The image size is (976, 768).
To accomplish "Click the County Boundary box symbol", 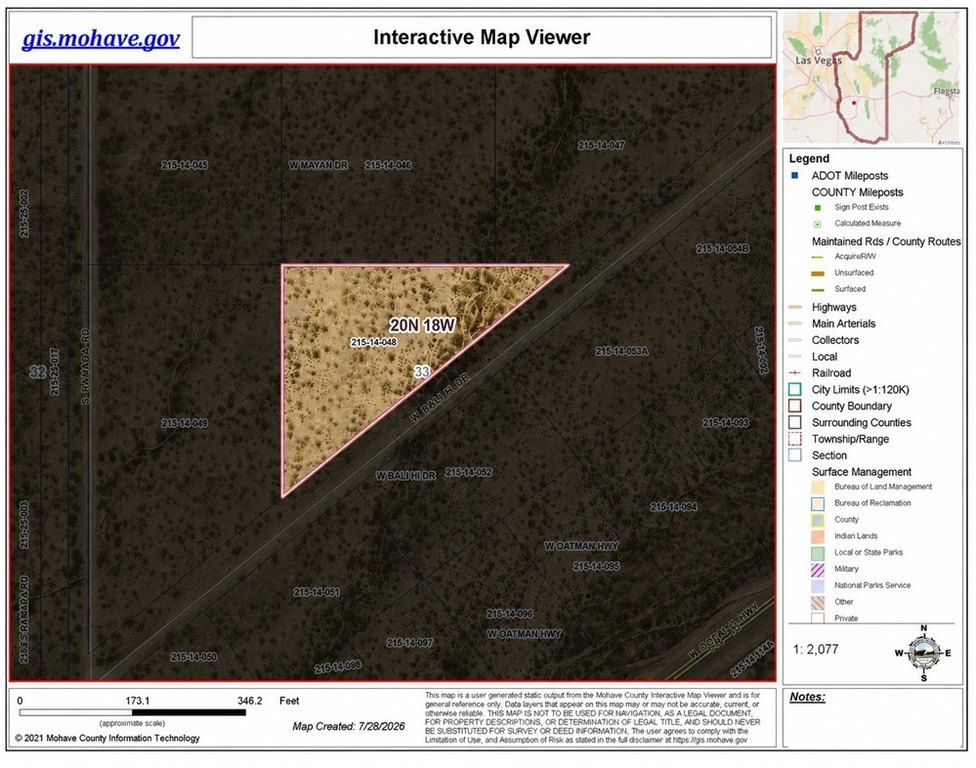I will click(795, 406).
